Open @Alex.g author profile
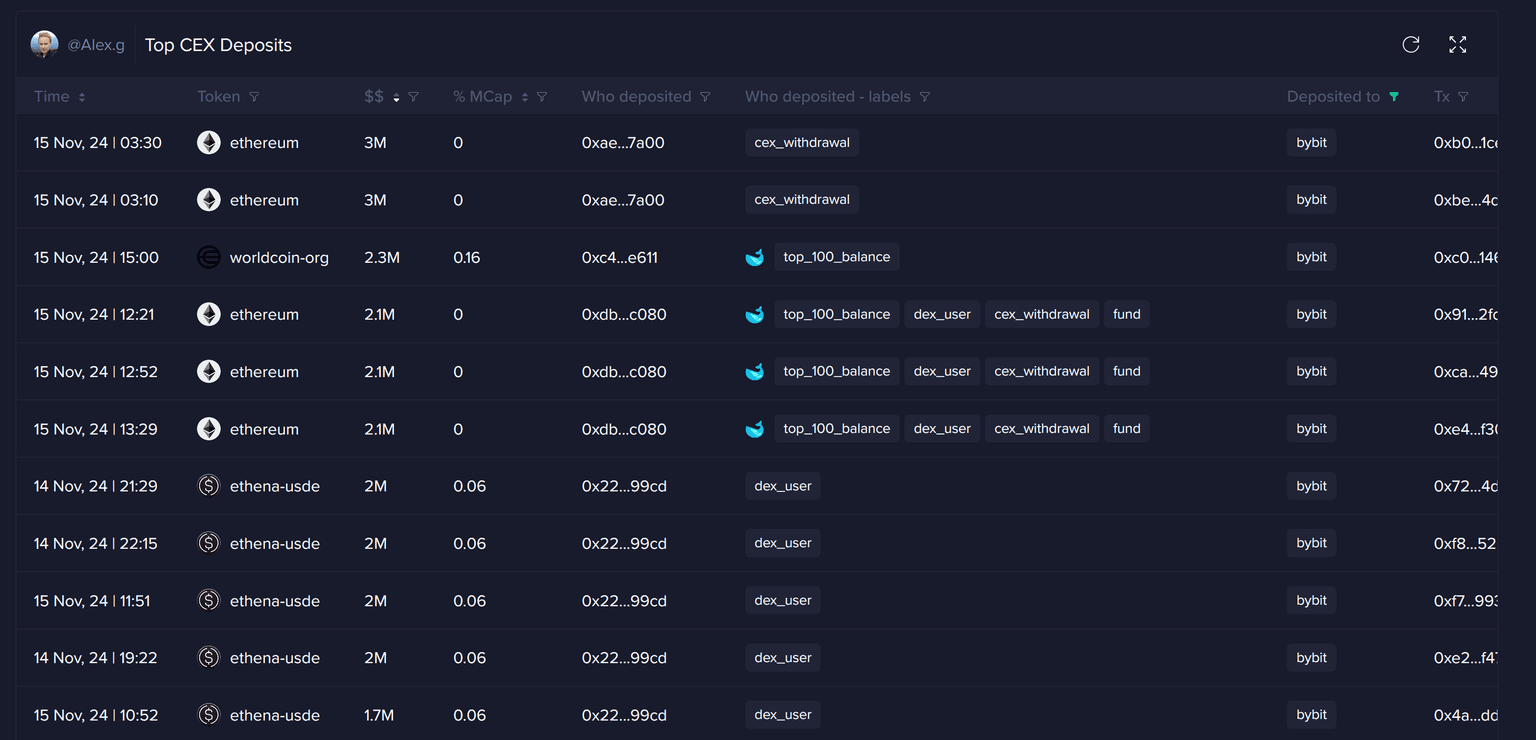This screenshot has height=740, width=1536. [96, 45]
